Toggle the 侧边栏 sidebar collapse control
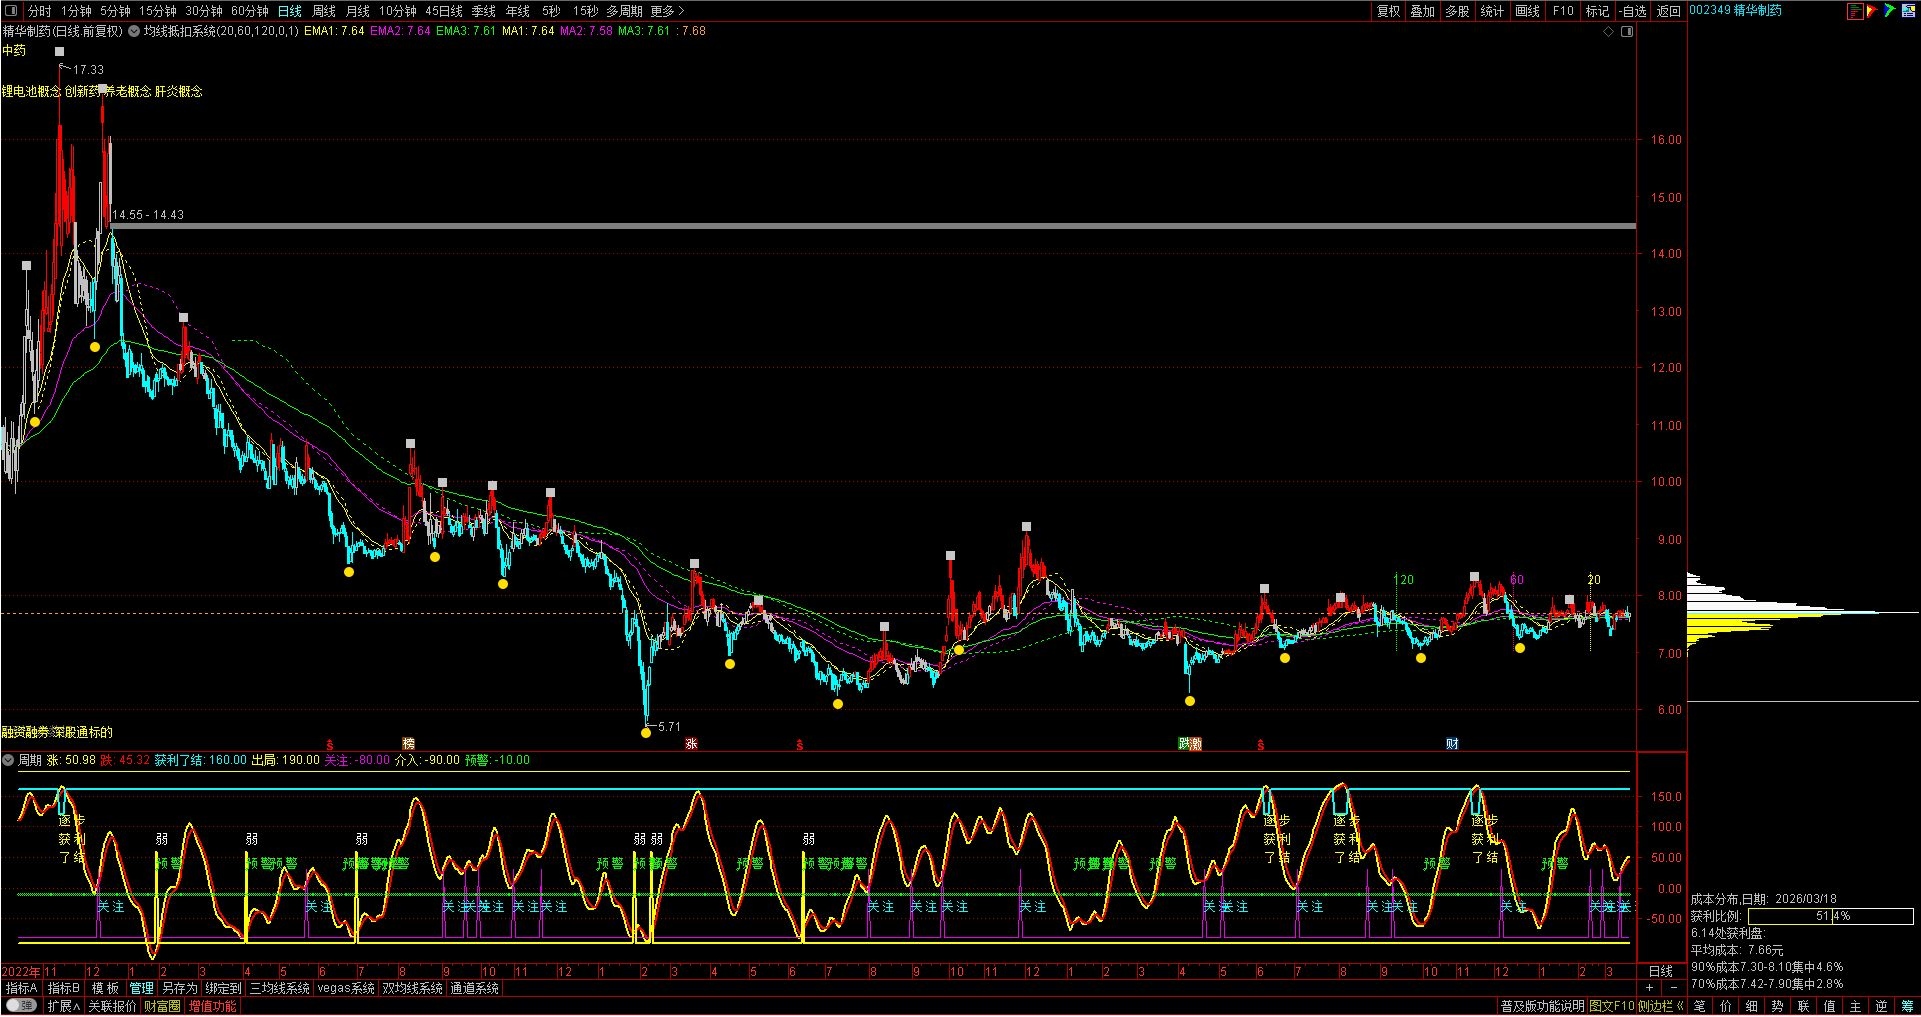This screenshot has height=1017, width=1921. coord(1661,1006)
